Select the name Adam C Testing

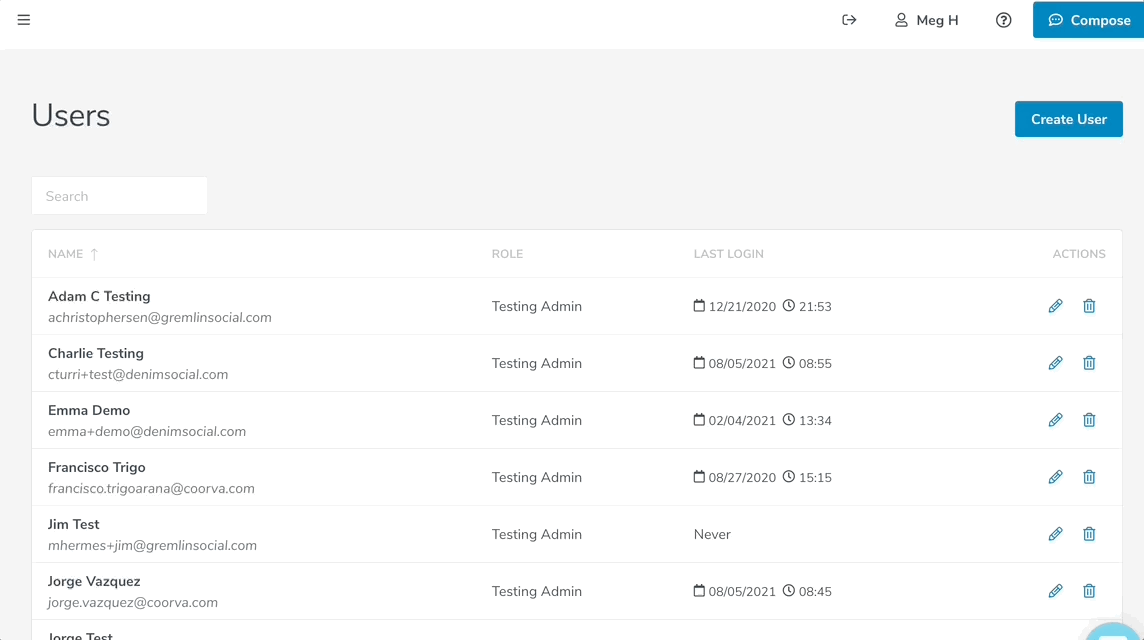pyautogui.click(x=99, y=296)
